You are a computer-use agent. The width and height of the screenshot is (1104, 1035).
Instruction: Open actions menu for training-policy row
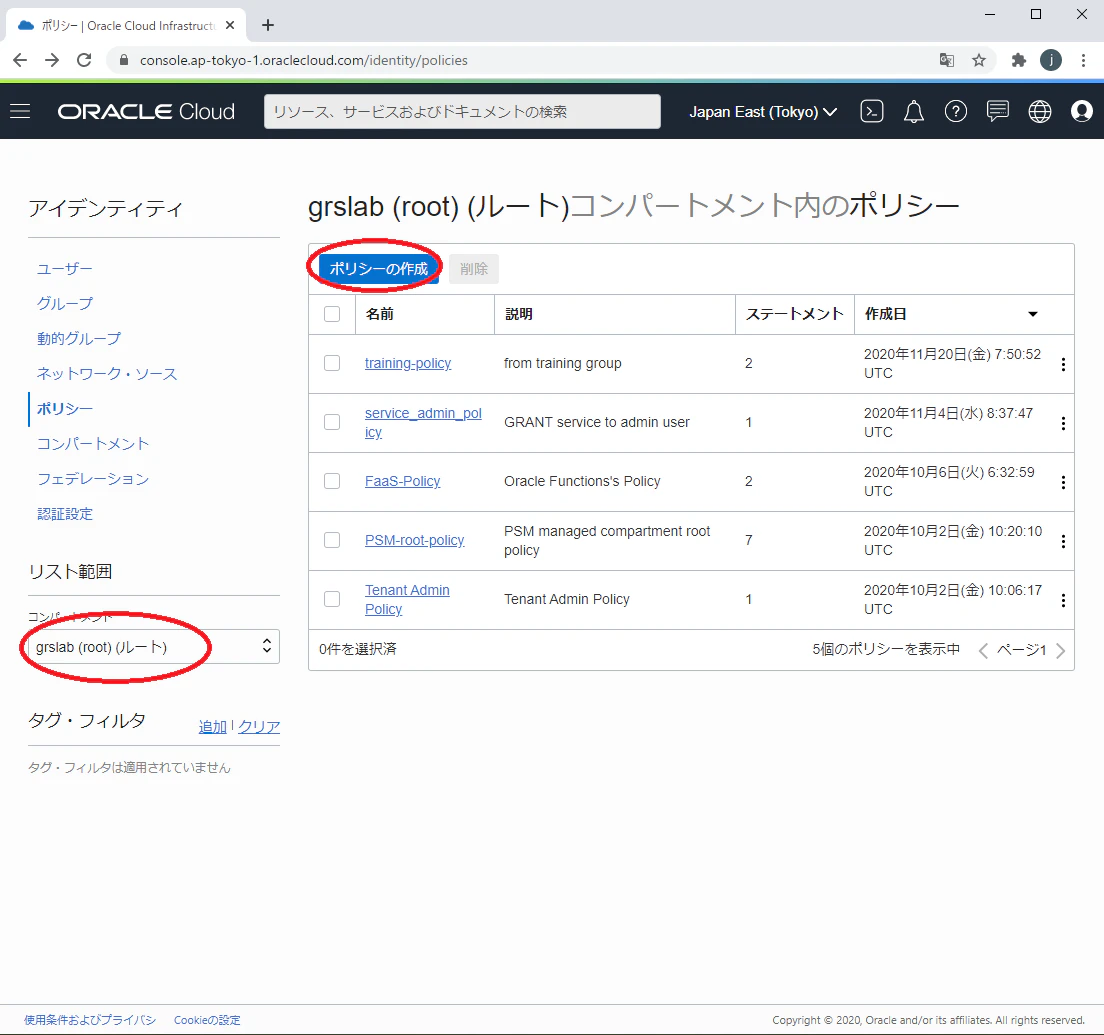[x=1063, y=364]
